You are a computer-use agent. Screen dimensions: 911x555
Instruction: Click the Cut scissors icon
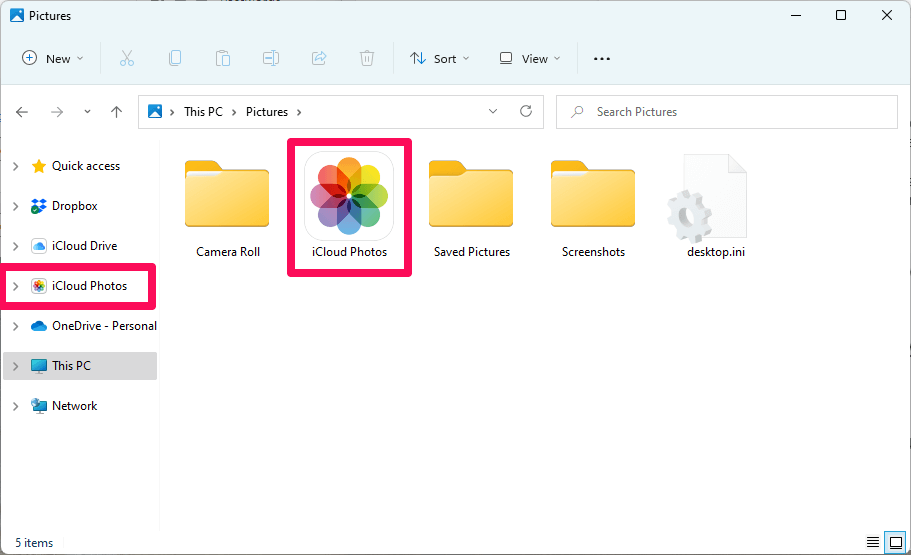(127, 59)
